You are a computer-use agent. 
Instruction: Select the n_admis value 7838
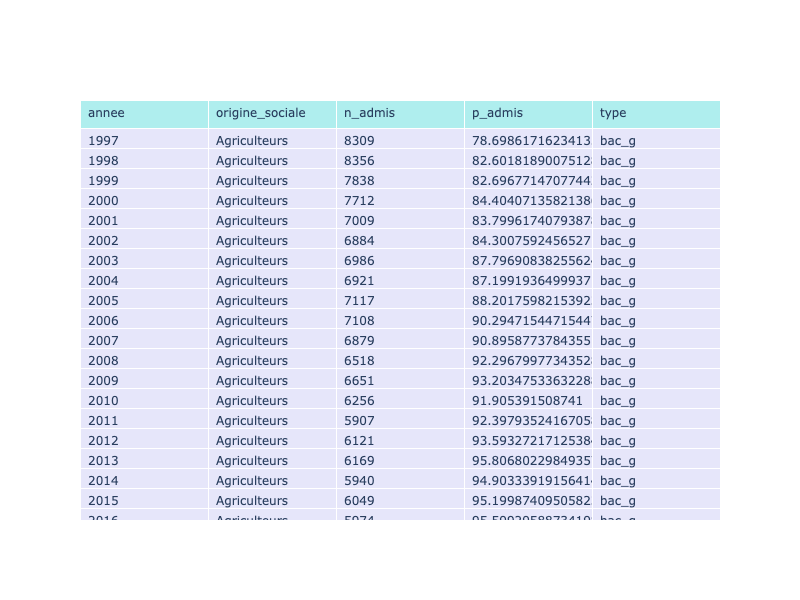pos(359,181)
